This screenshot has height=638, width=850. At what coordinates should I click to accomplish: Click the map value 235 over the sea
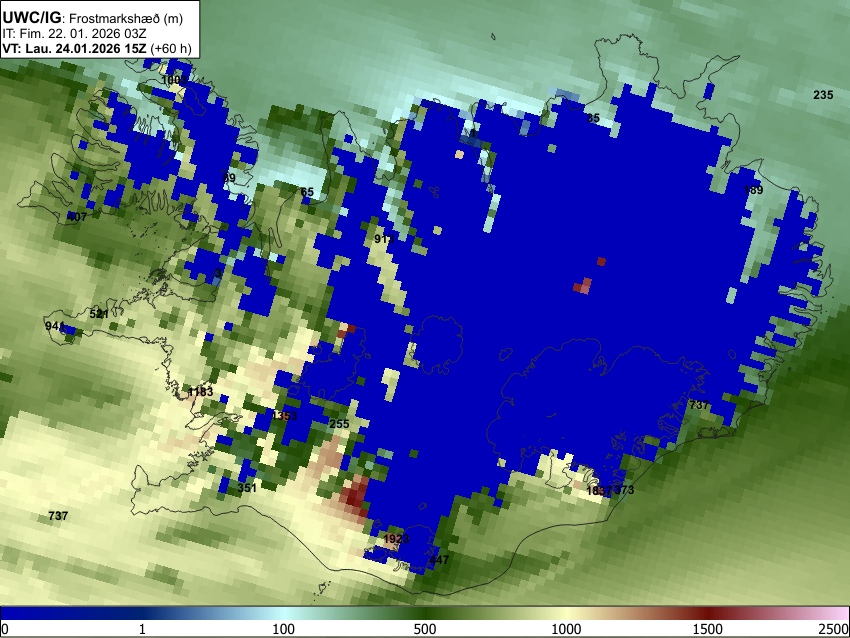823,95
